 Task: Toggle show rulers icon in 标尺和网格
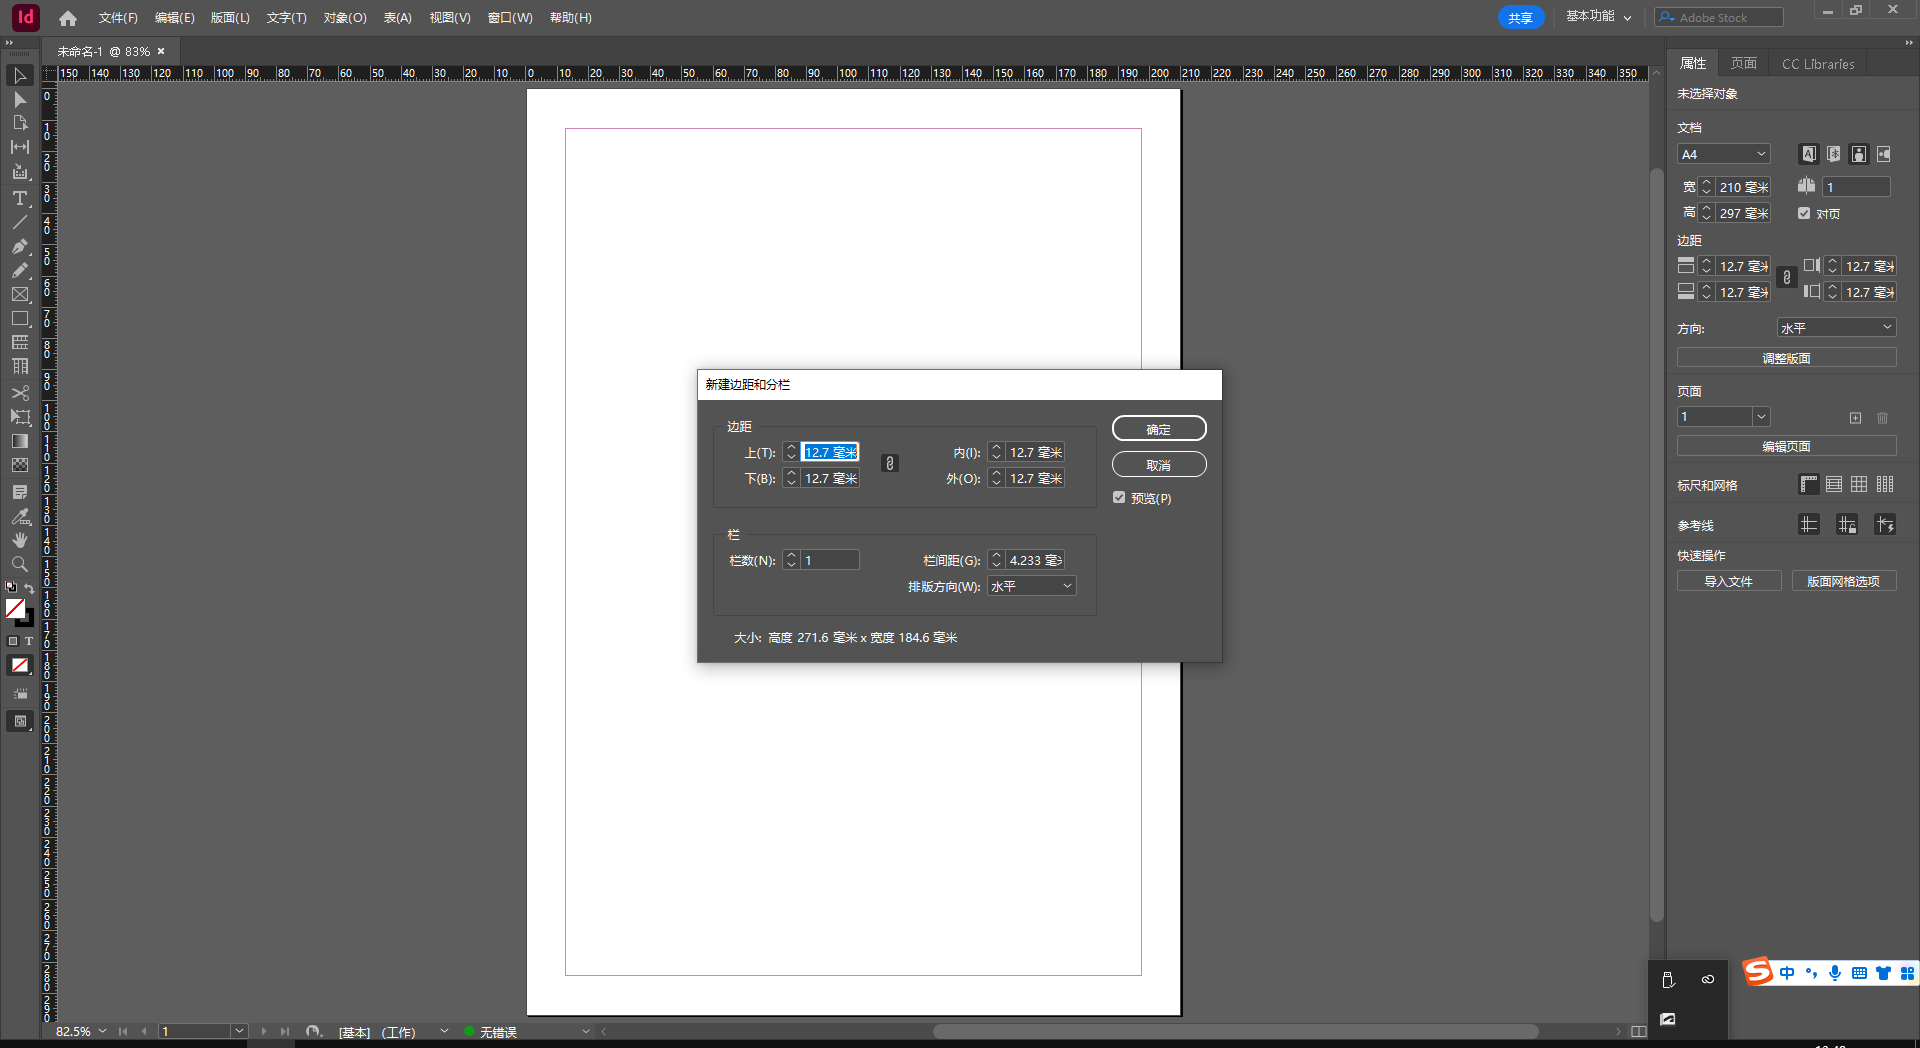(1808, 485)
